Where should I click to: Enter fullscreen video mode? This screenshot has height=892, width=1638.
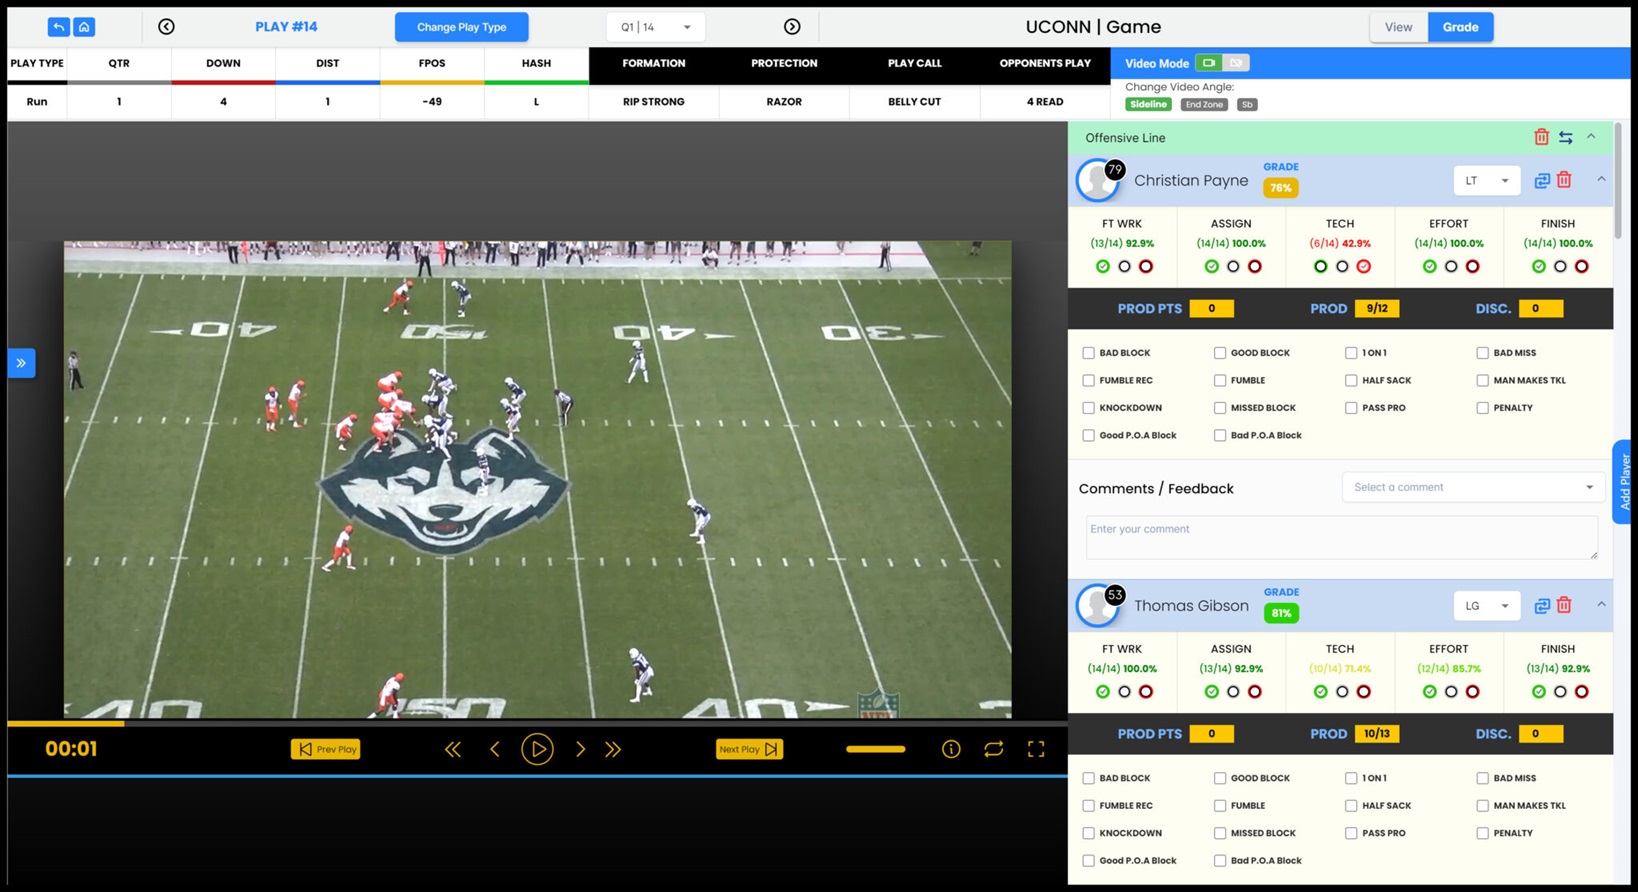point(1036,749)
